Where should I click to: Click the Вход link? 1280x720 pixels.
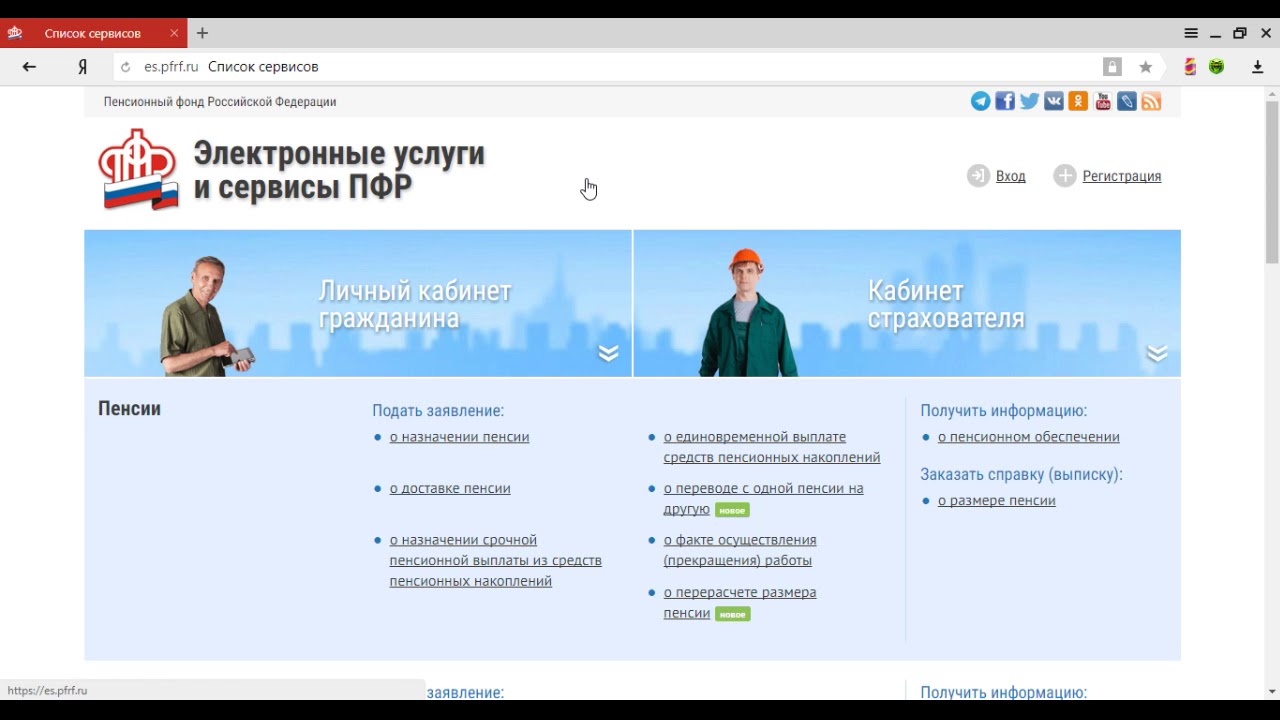[1010, 176]
